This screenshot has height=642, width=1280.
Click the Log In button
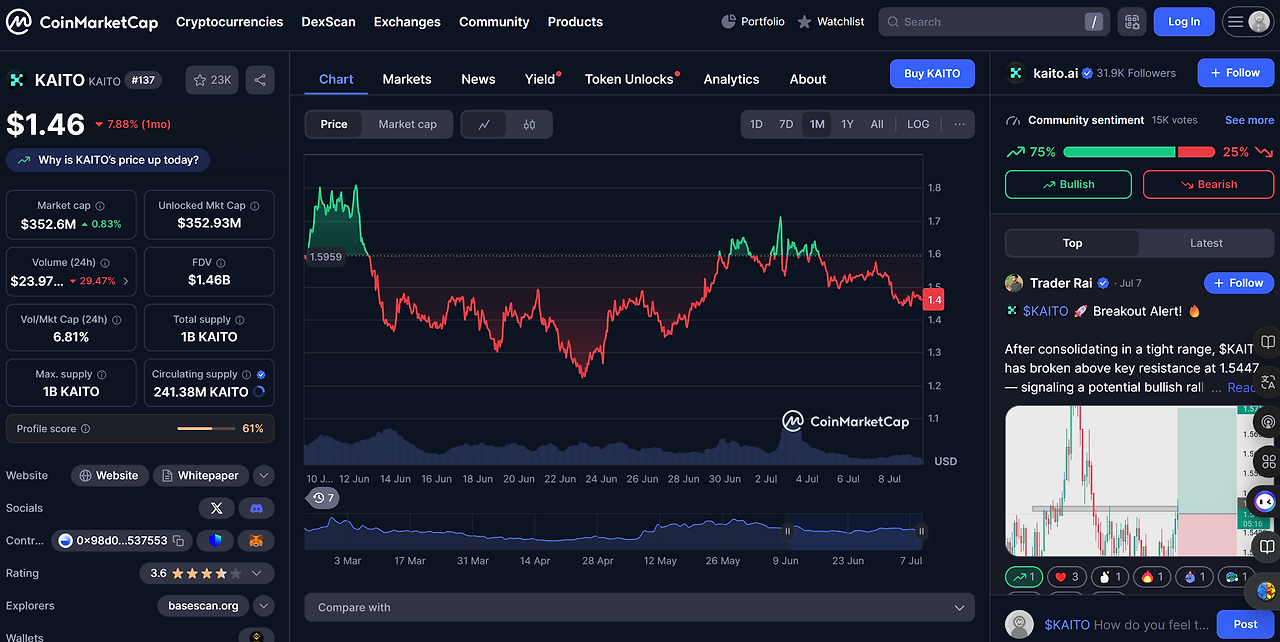click(1184, 21)
